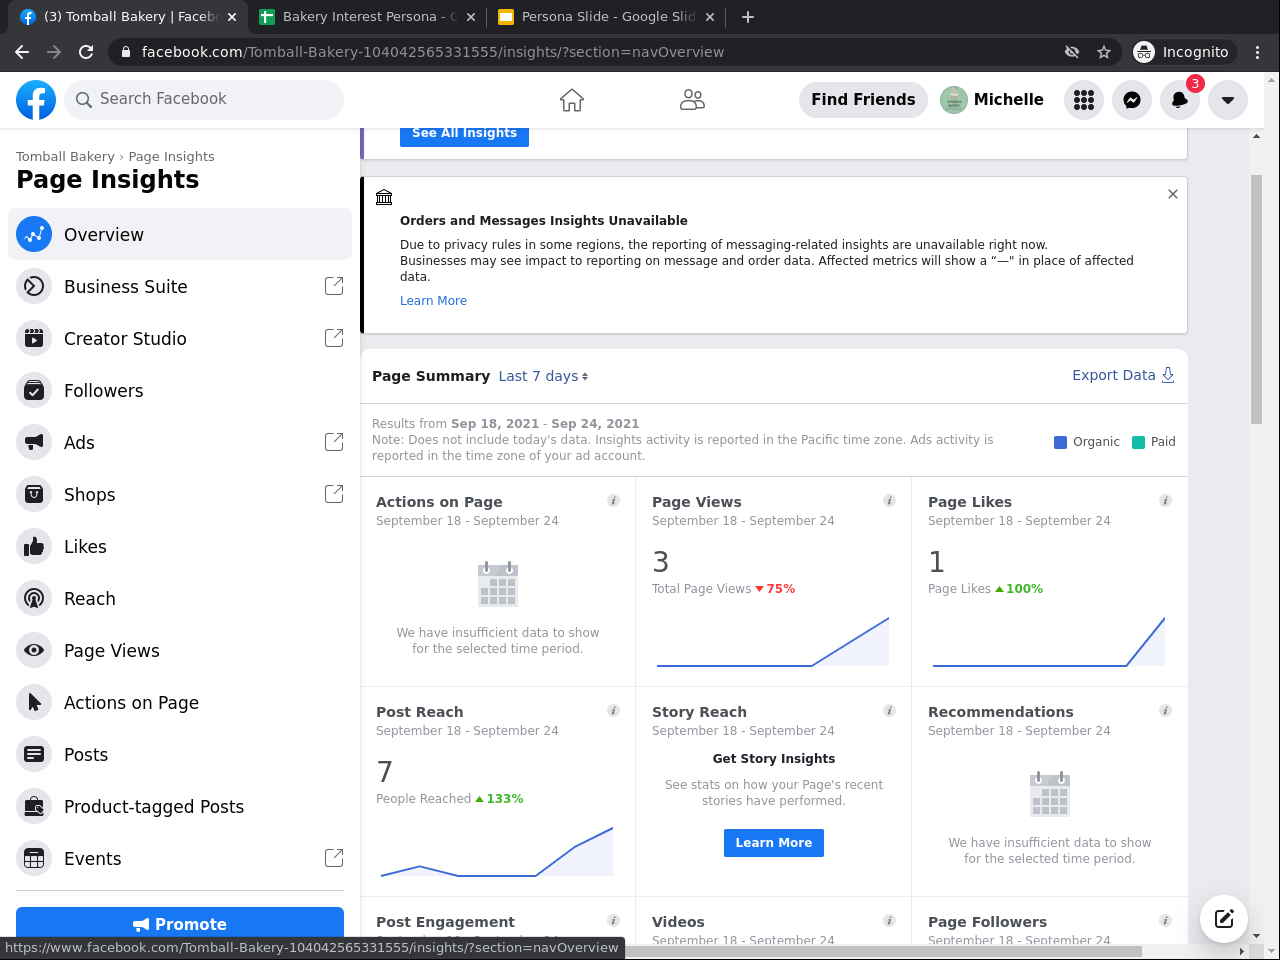Click the info icon for Page Likes card
Viewport: 1280px width, 960px height.
[1166, 501]
